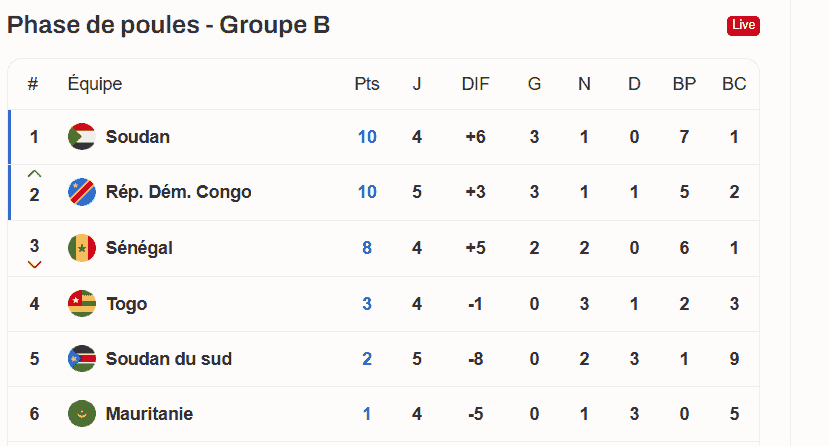Select the Soudan du sud team name
The height and width of the screenshot is (446, 829).
(169, 359)
